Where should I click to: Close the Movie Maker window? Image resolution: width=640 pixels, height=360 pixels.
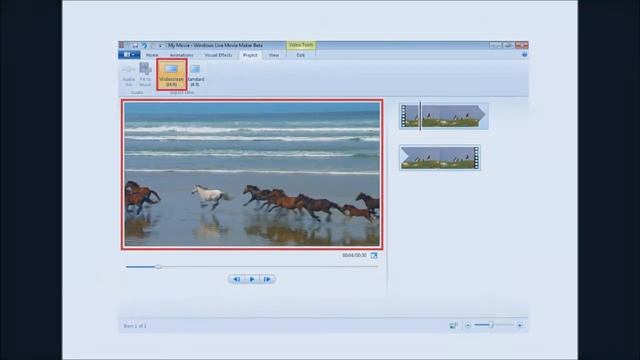point(522,45)
